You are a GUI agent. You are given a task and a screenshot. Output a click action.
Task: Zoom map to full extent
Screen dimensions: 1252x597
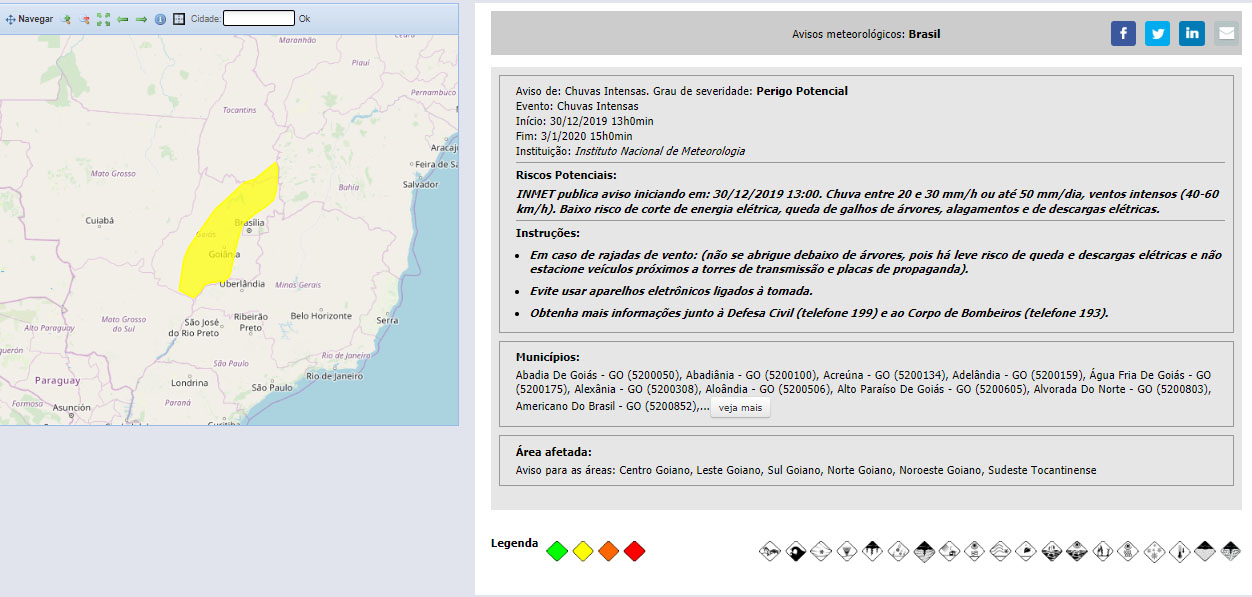(x=103, y=19)
